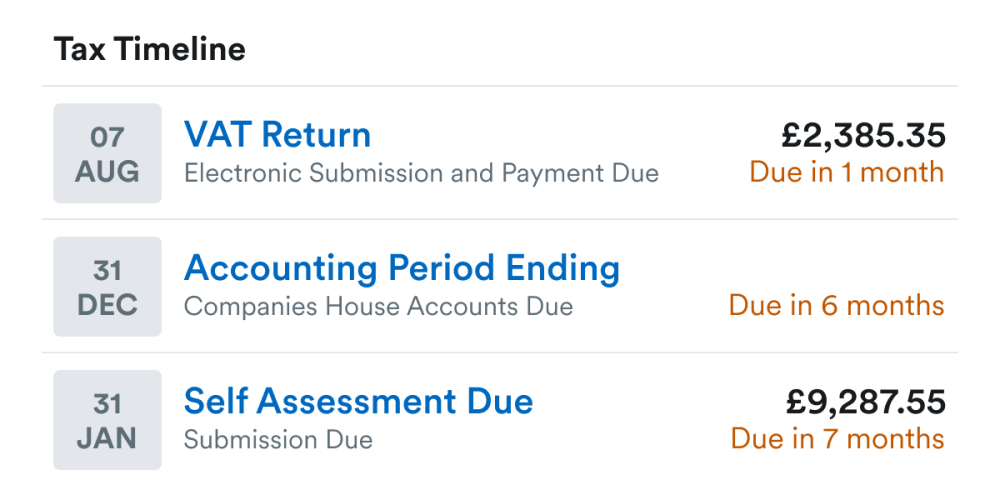Click the JAN month label
The image size is (1000, 500).
click(x=107, y=439)
